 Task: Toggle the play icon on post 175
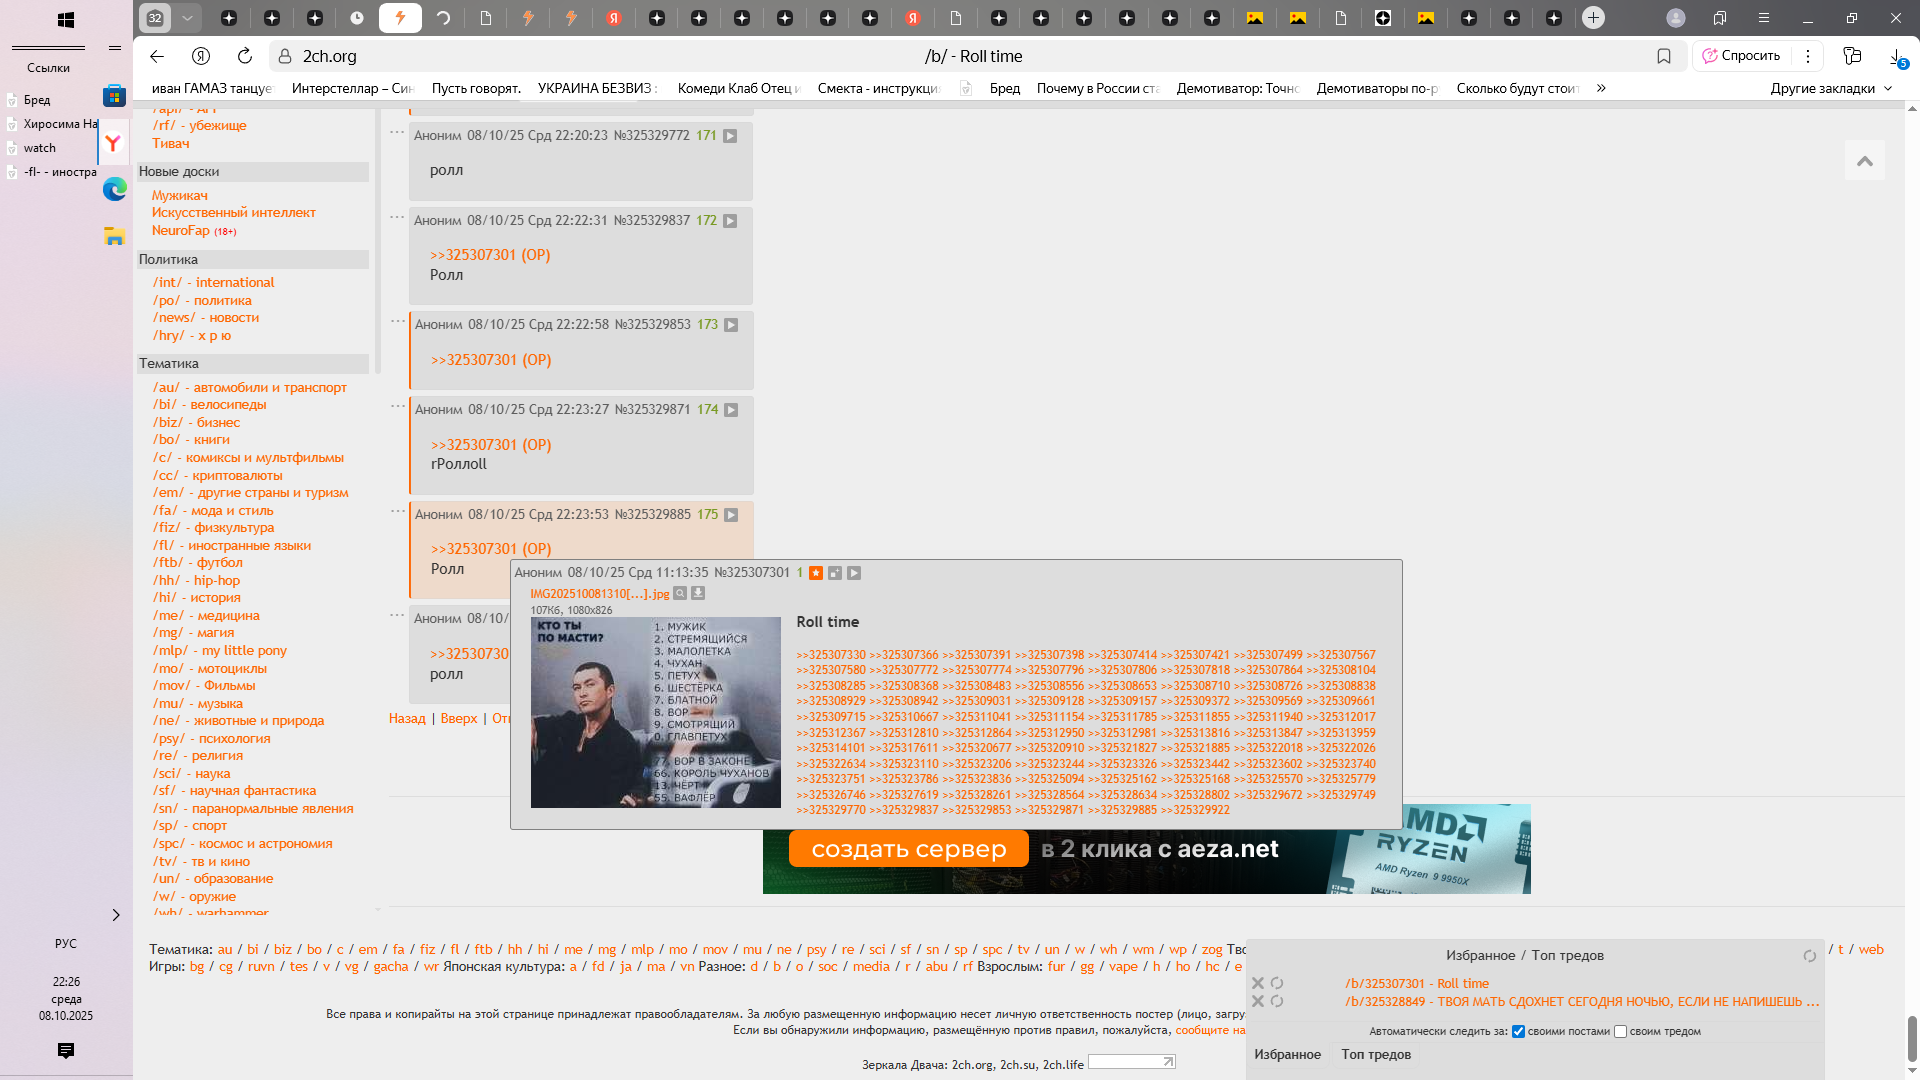tap(731, 515)
